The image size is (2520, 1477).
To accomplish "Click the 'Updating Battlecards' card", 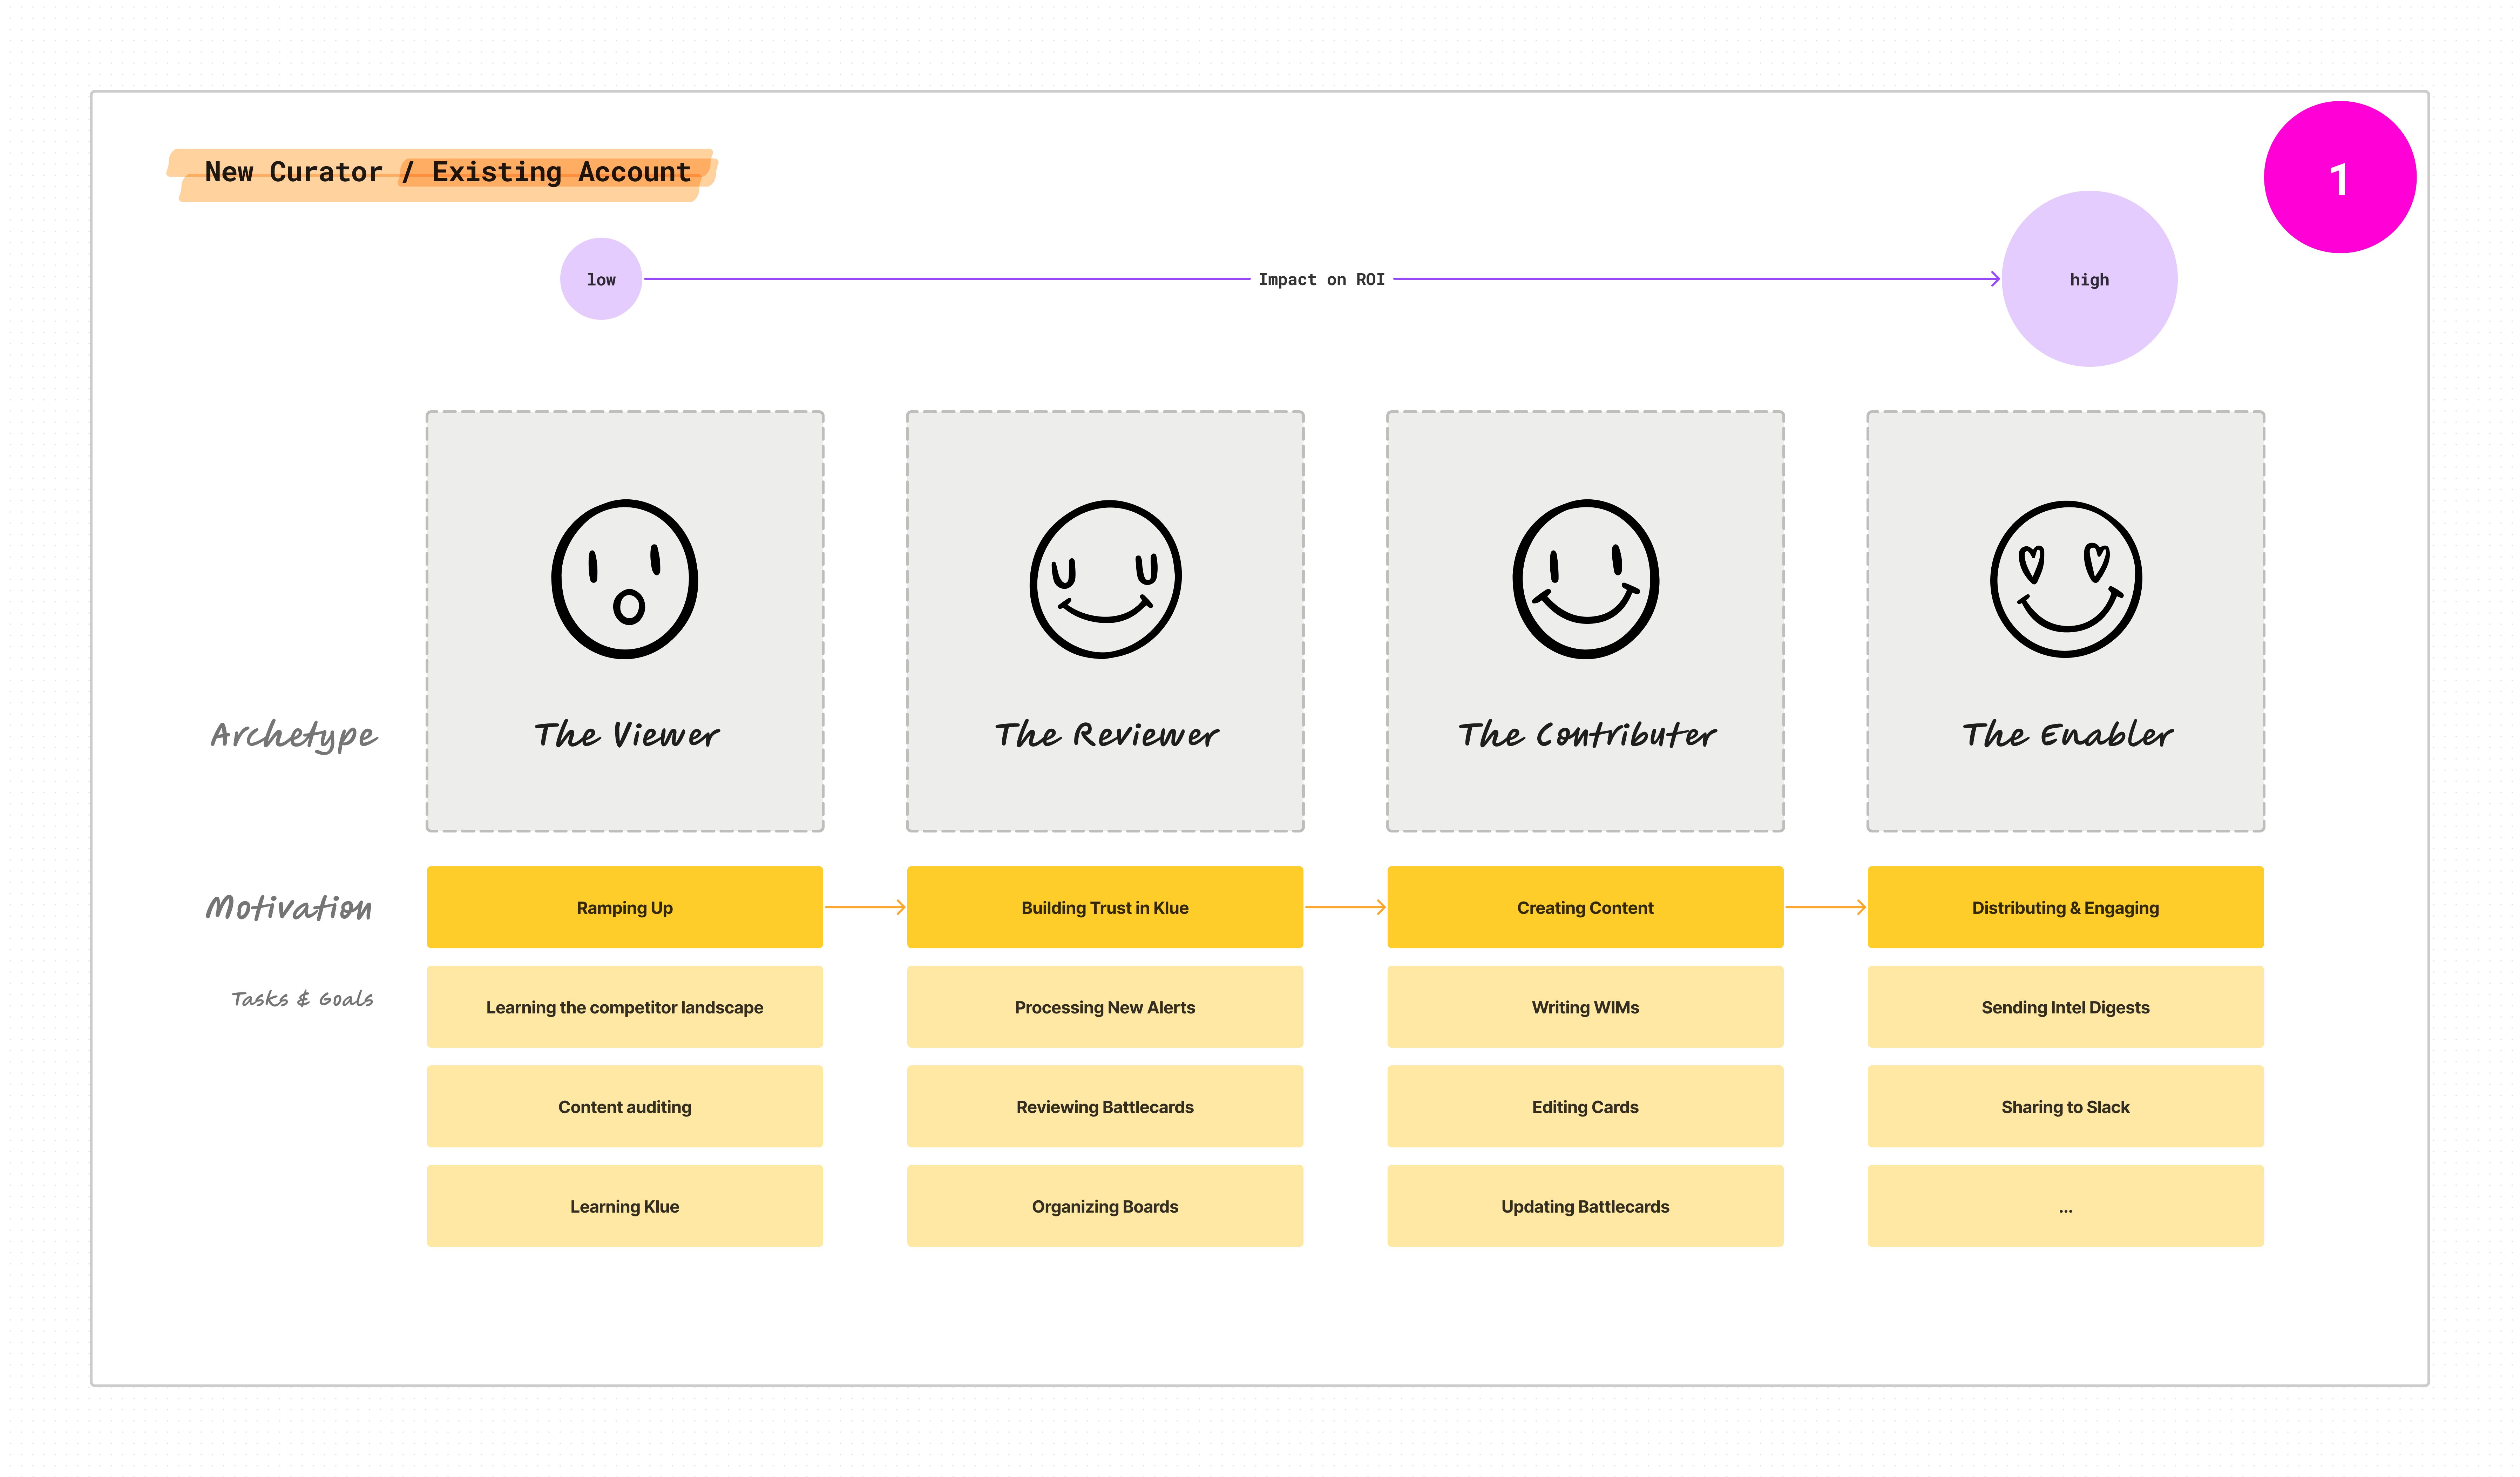I will (1585, 1206).
